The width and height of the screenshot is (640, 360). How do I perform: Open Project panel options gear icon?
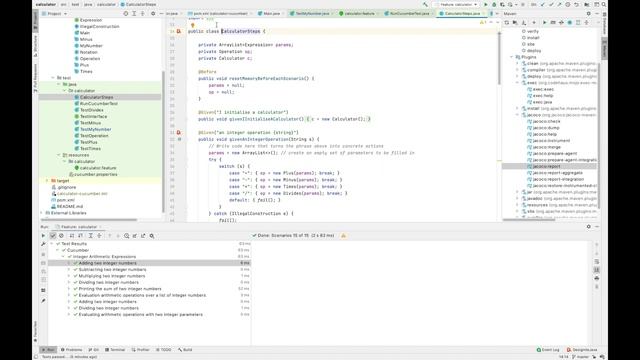pos(153,13)
